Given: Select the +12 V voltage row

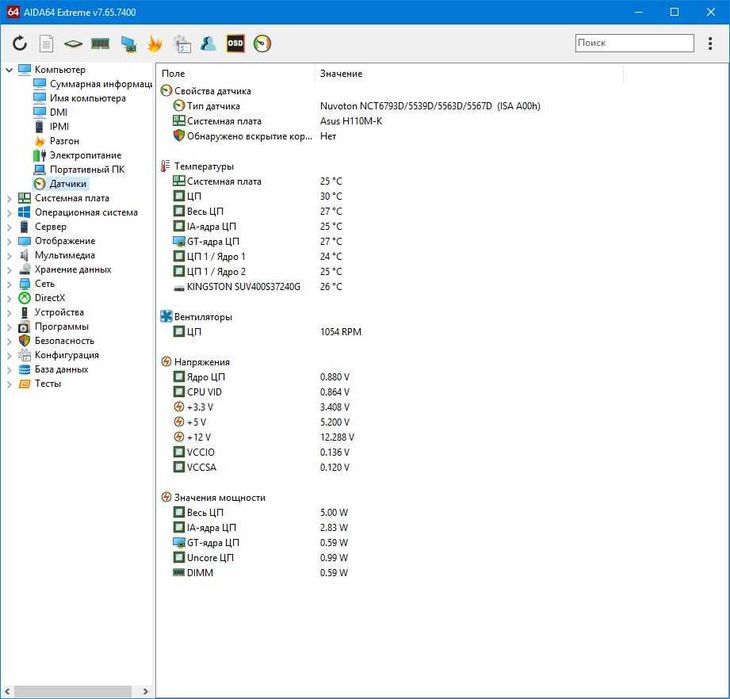Looking at the screenshot, I should point(264,437).
